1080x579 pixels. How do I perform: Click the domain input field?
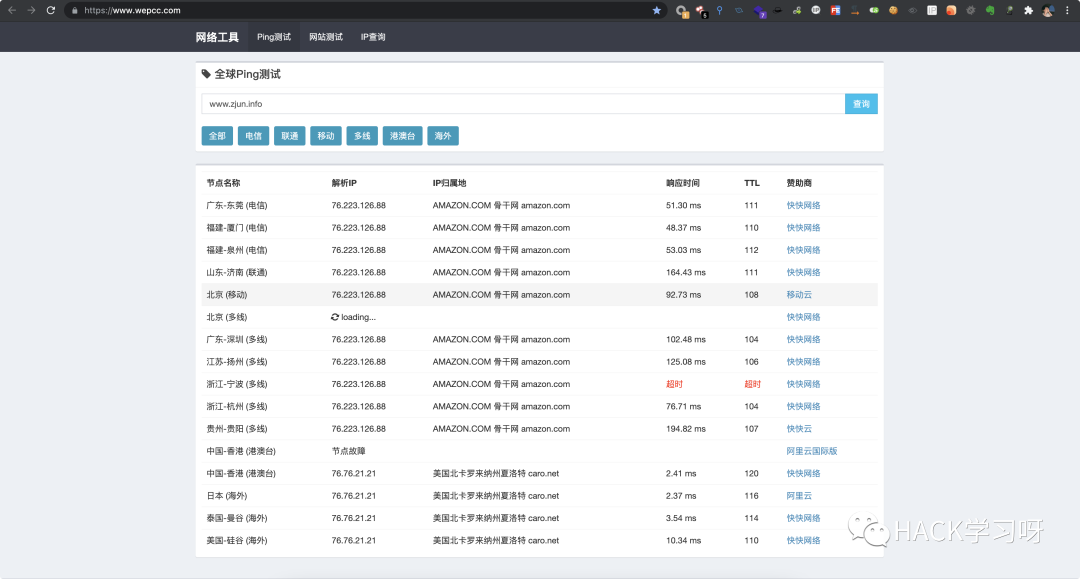pyautogui.click(x=522, y=104)
